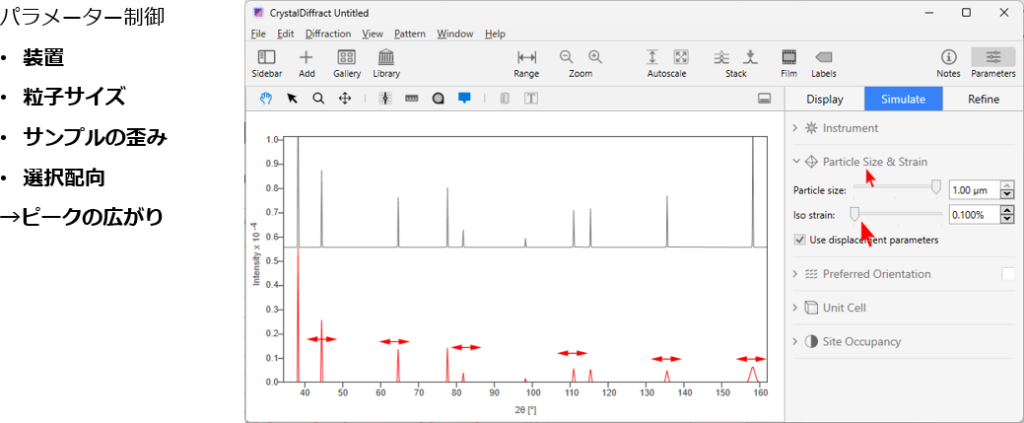Viewport: 1024px width, 423px height.
Task: Switch to the Refine tab
Action: (984, 99)
